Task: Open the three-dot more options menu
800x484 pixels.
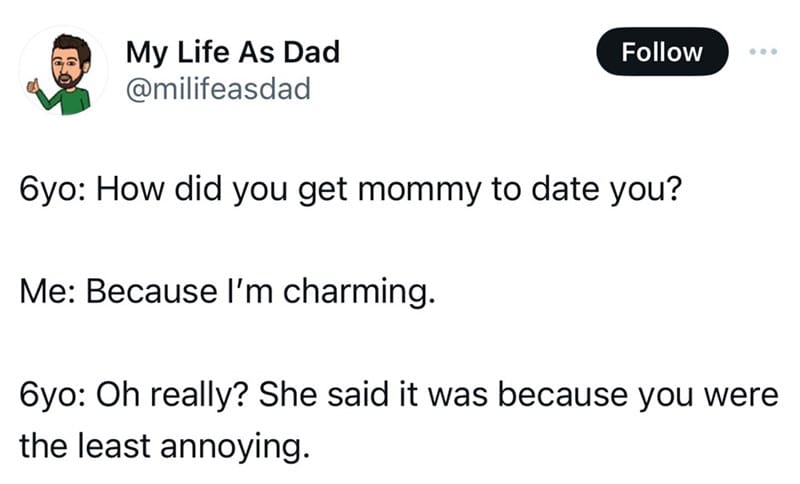Action: pyautogui.click(x=763, y=52)
